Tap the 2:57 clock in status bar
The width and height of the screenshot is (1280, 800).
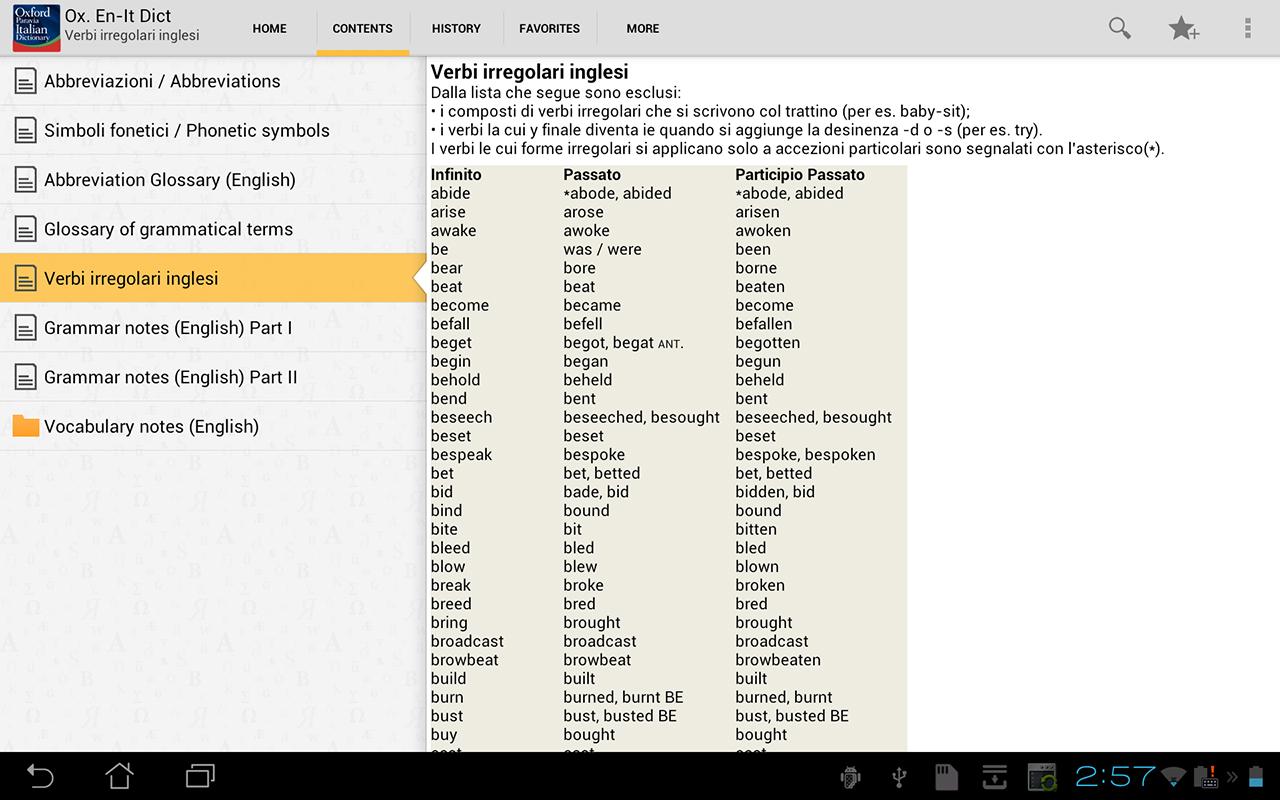coord(1116,776)
